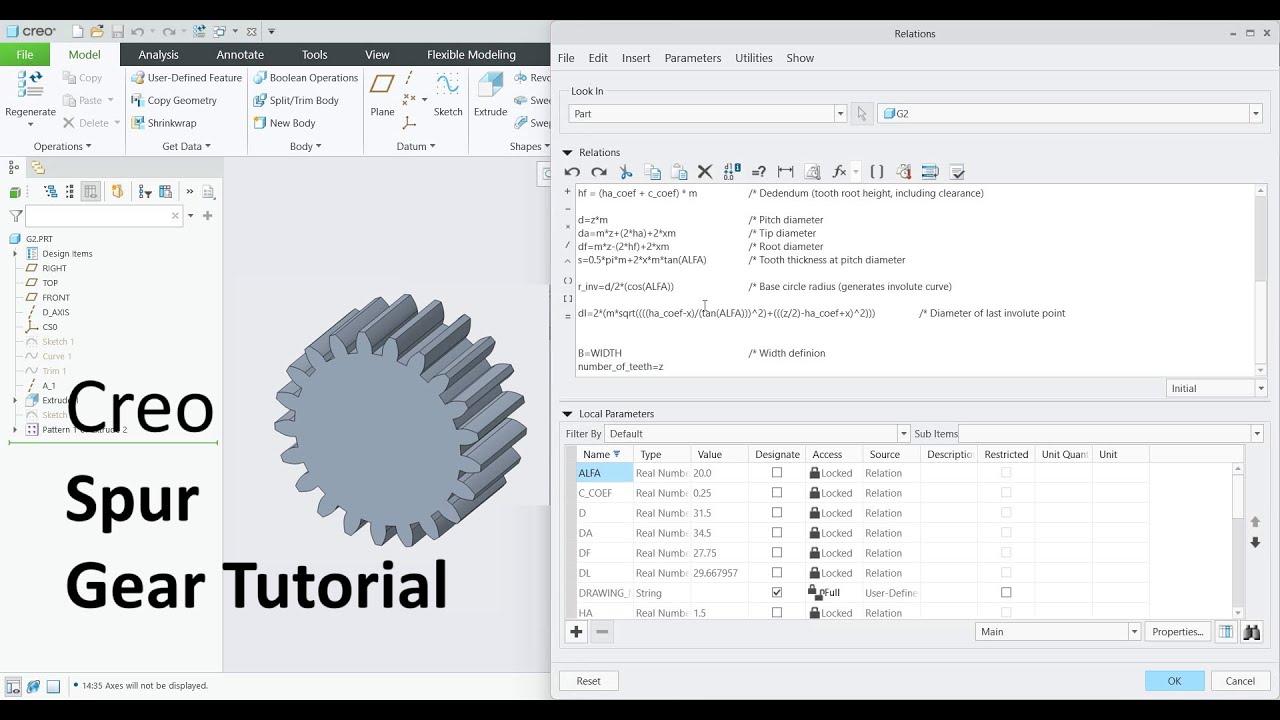Check Designate for the DF parameter
The width and height of the screenshot is (1280, 720).
coord(777,553)
